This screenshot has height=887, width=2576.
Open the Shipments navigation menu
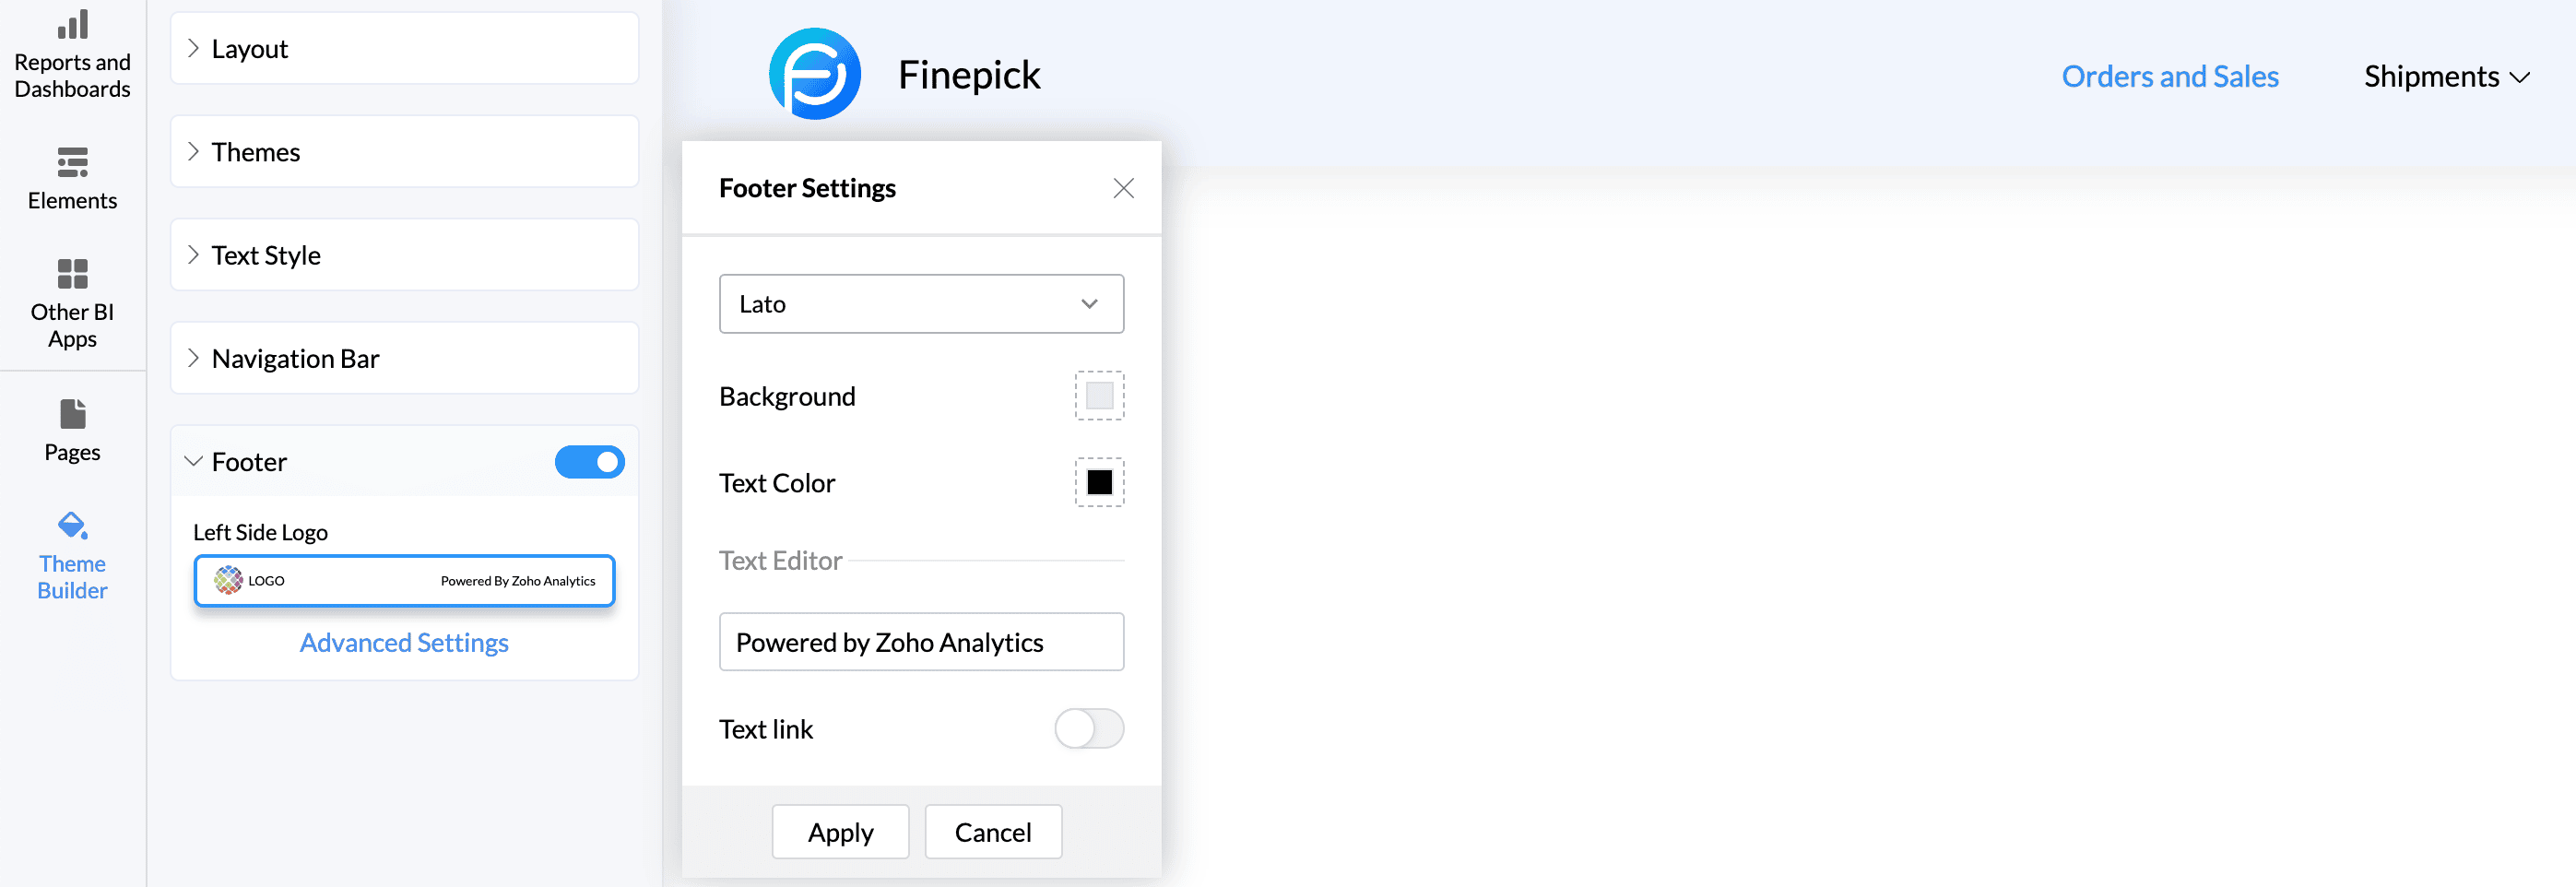[2446, 77]
